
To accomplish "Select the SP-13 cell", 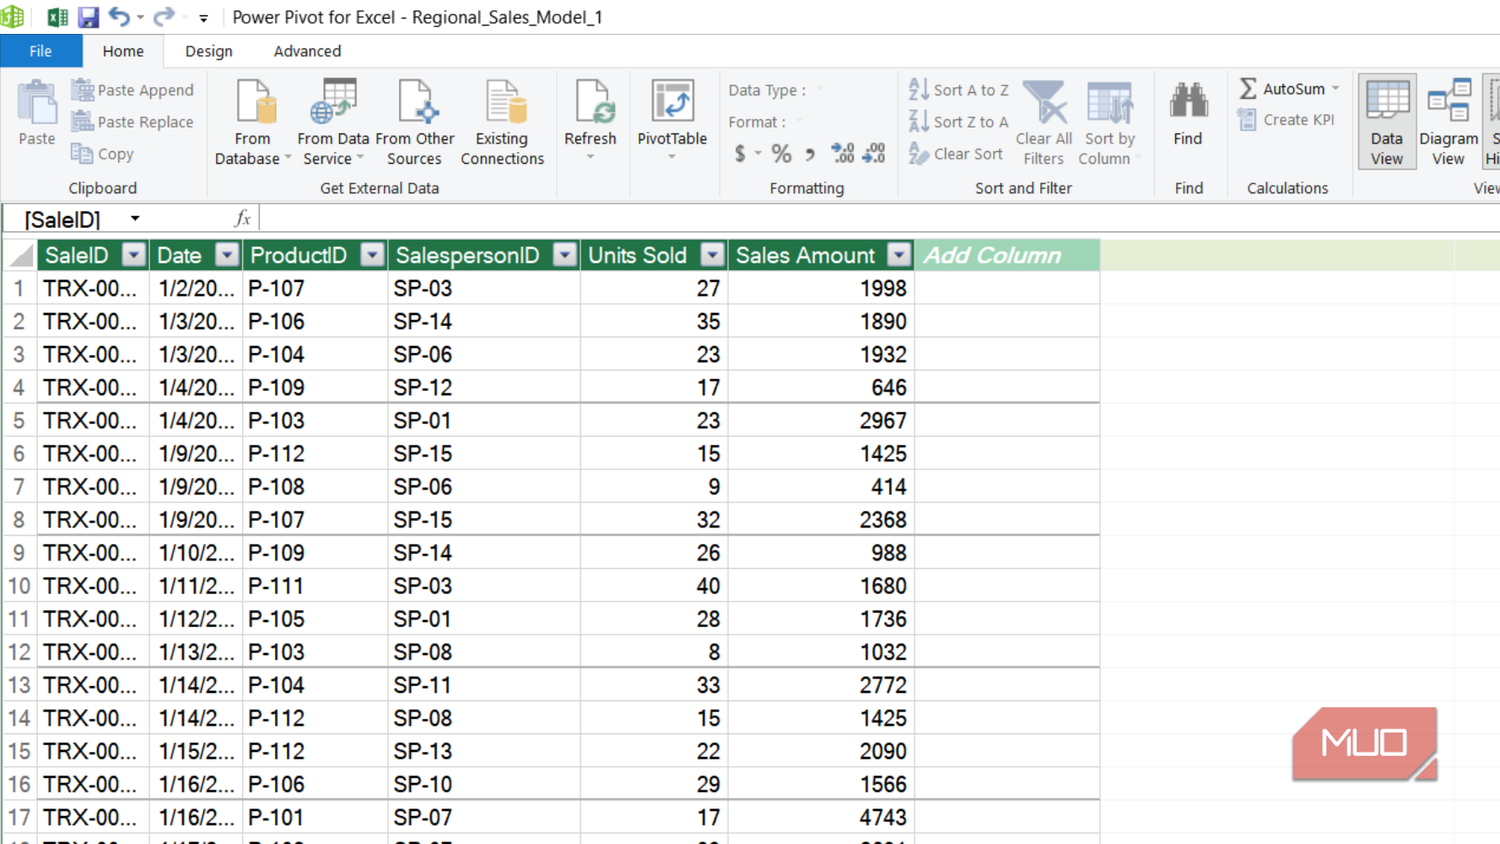I will tap(484, 751).
